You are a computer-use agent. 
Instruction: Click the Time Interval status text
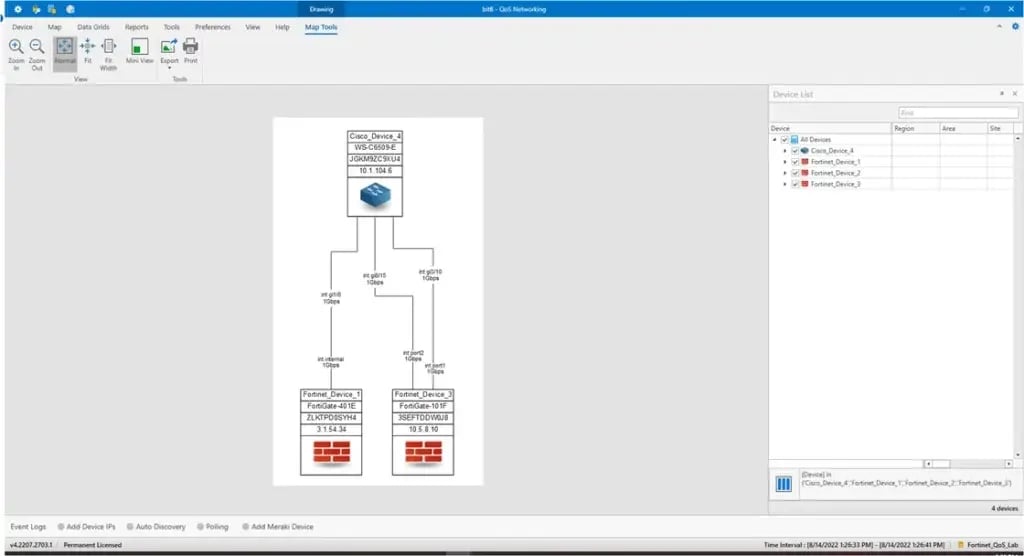point(854,545)
